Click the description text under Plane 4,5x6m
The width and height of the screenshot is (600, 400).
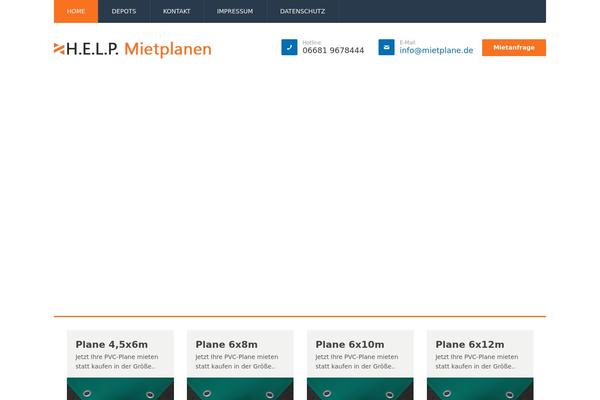(x=117, y=361)
